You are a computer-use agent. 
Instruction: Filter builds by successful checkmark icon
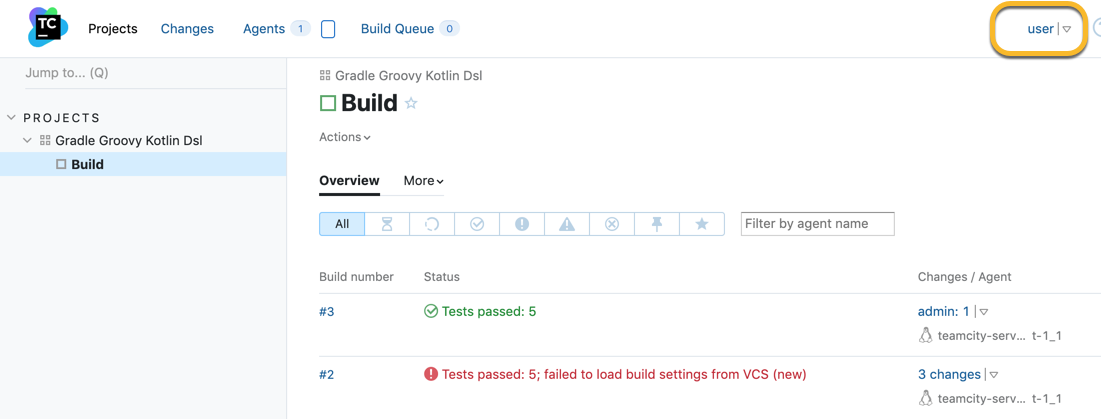(477, 224)
